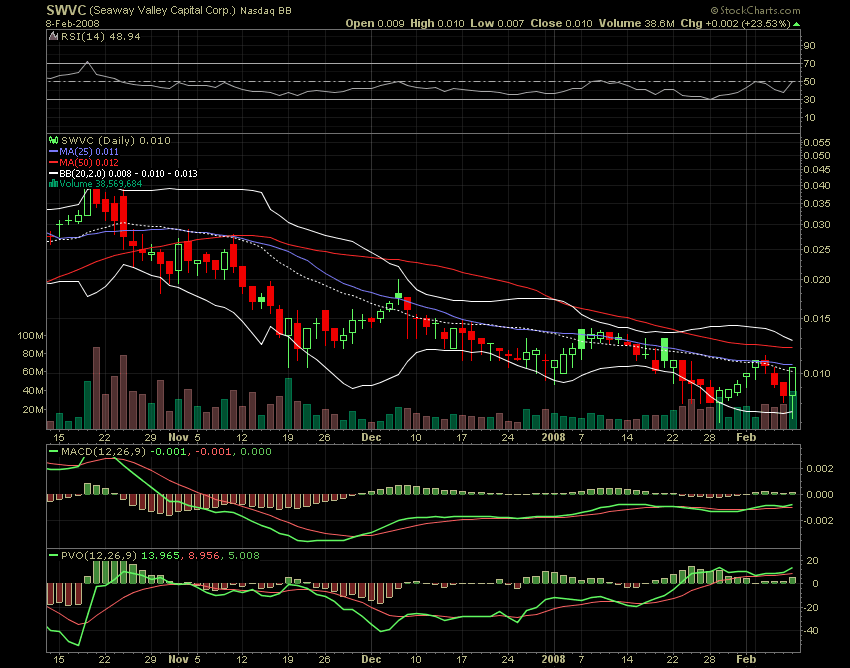850x668 pixels.
Task: Click the 0.002 MACD axis label
Action: (x=820, y=468)
